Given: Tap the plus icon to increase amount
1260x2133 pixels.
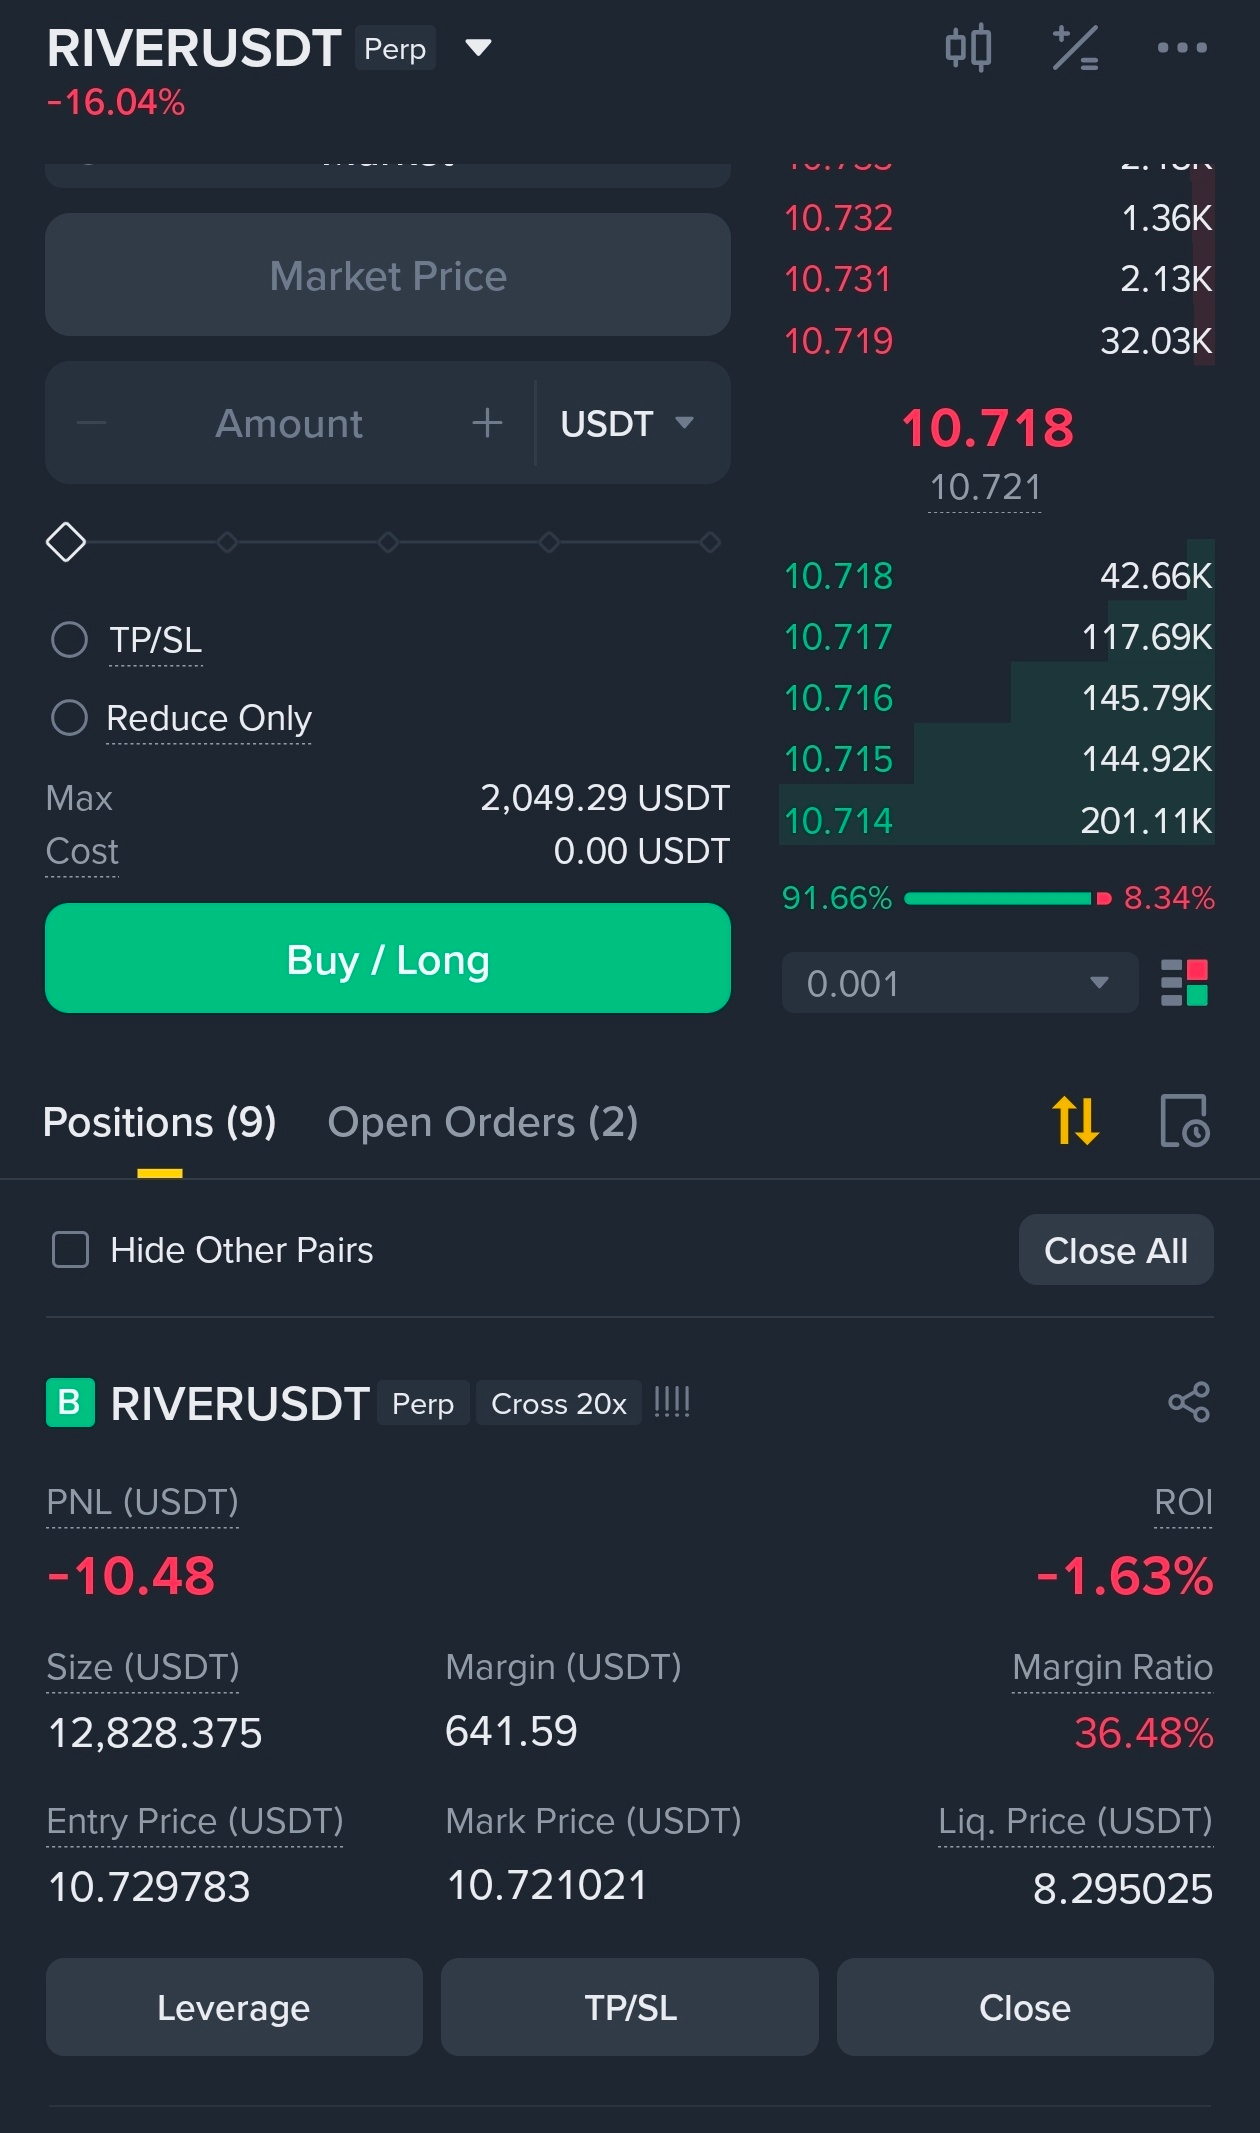Looking at the screenshot, I should pyautogui.click(x=487, y=423).
